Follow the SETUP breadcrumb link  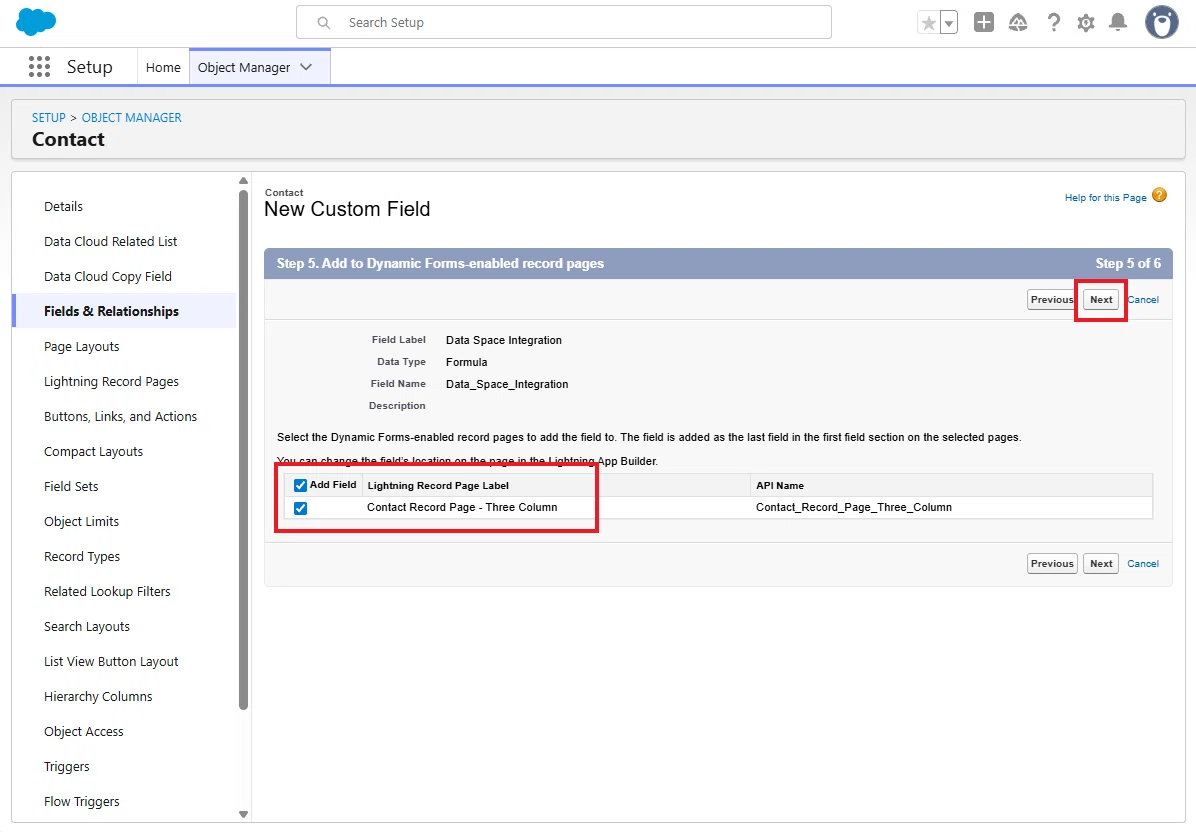pos(49,117)
